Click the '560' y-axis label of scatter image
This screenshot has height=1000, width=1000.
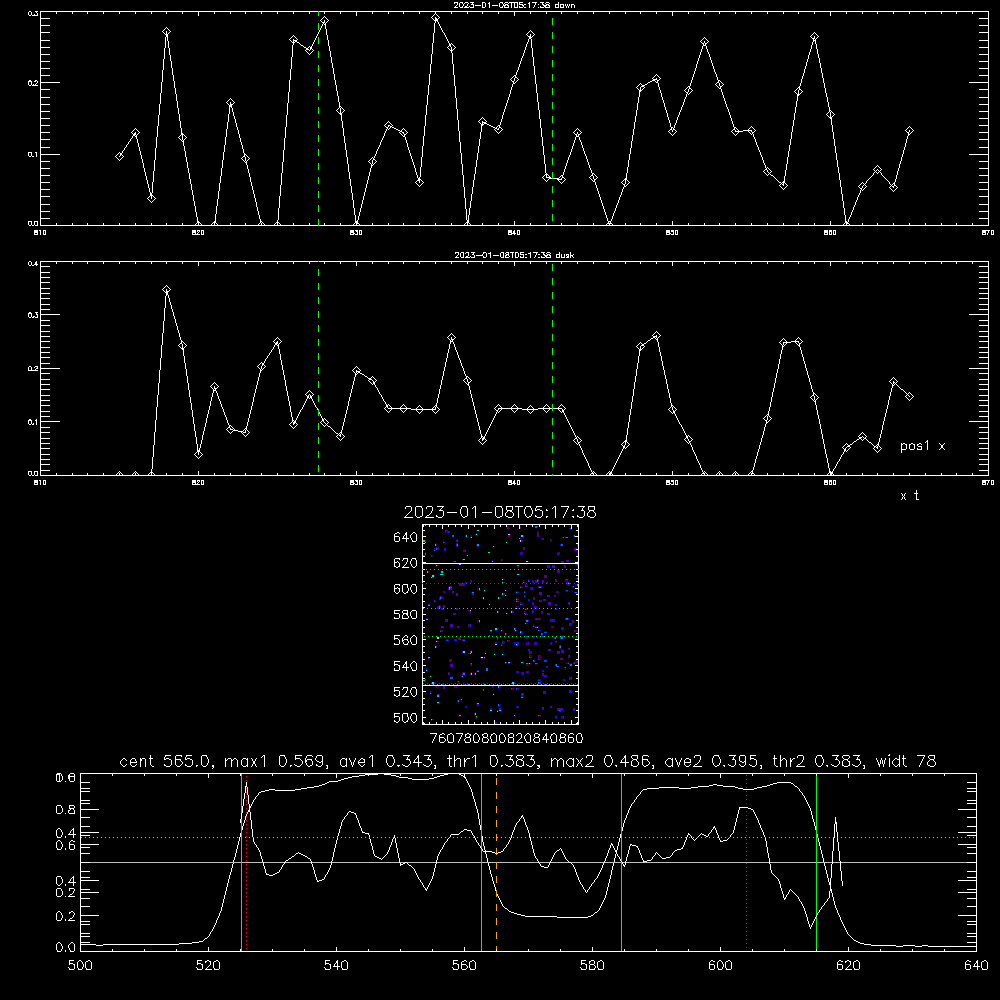406,640
